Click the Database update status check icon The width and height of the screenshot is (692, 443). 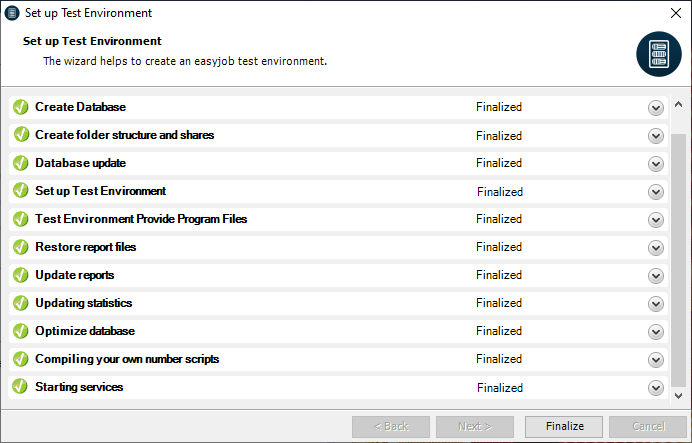[21, 163]
